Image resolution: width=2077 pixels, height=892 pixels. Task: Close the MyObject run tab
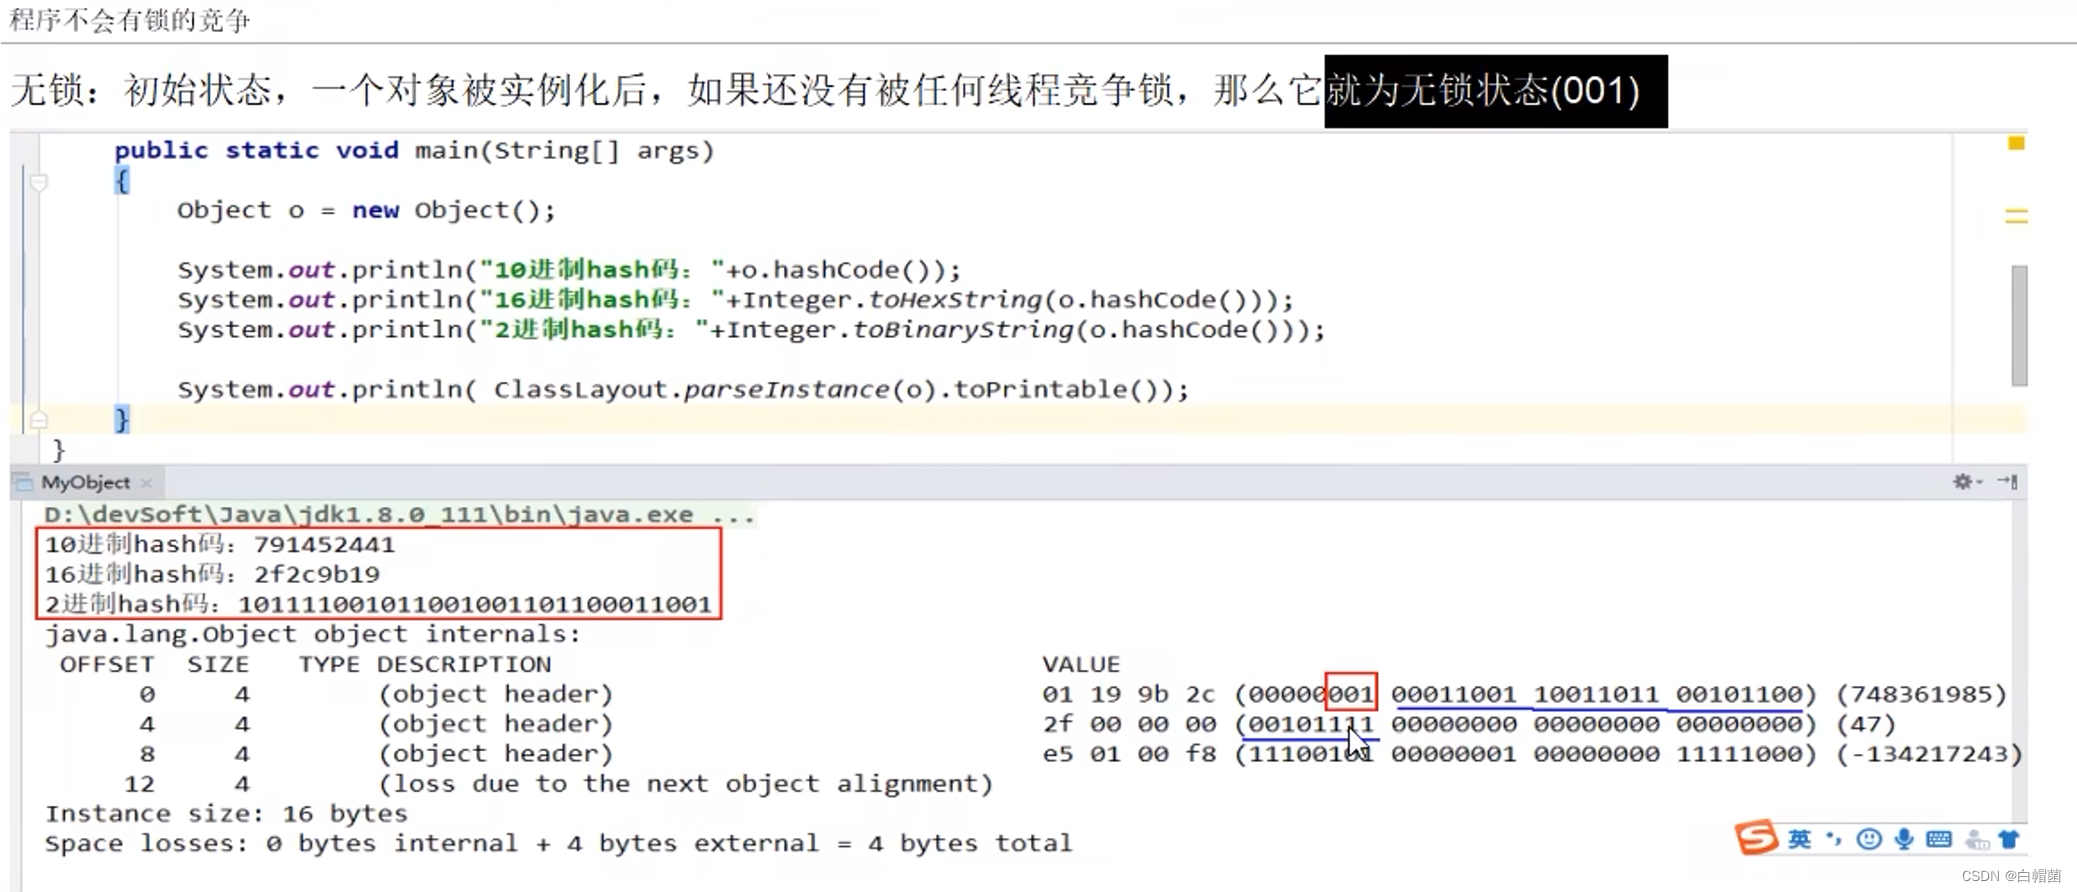[x=147, y=483]
